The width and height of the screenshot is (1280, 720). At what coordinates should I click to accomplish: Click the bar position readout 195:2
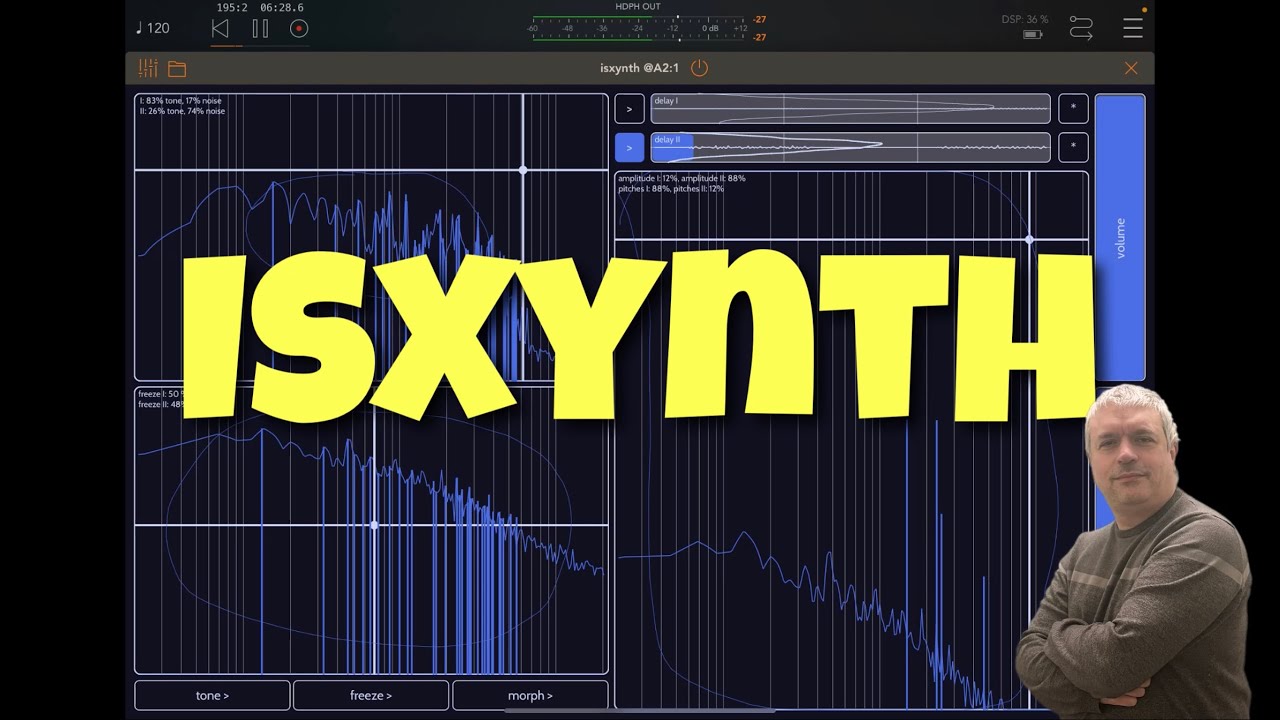(x=232, y=8)
